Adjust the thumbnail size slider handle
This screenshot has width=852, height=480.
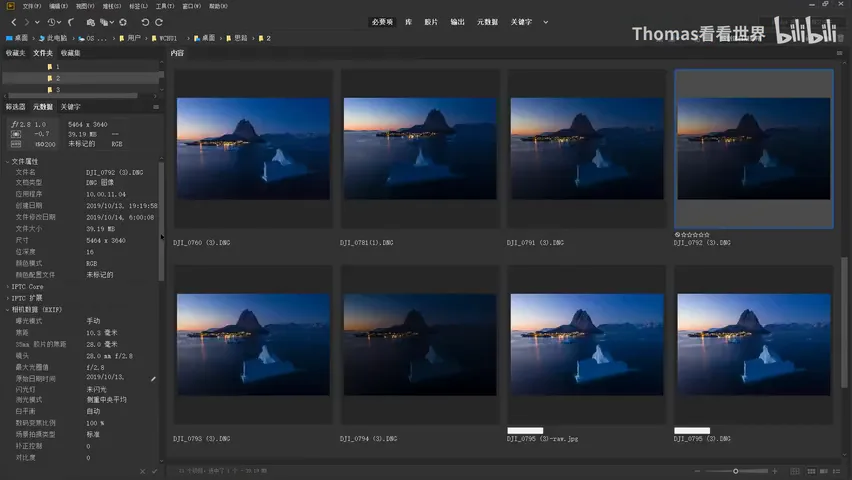pos(736,471)
